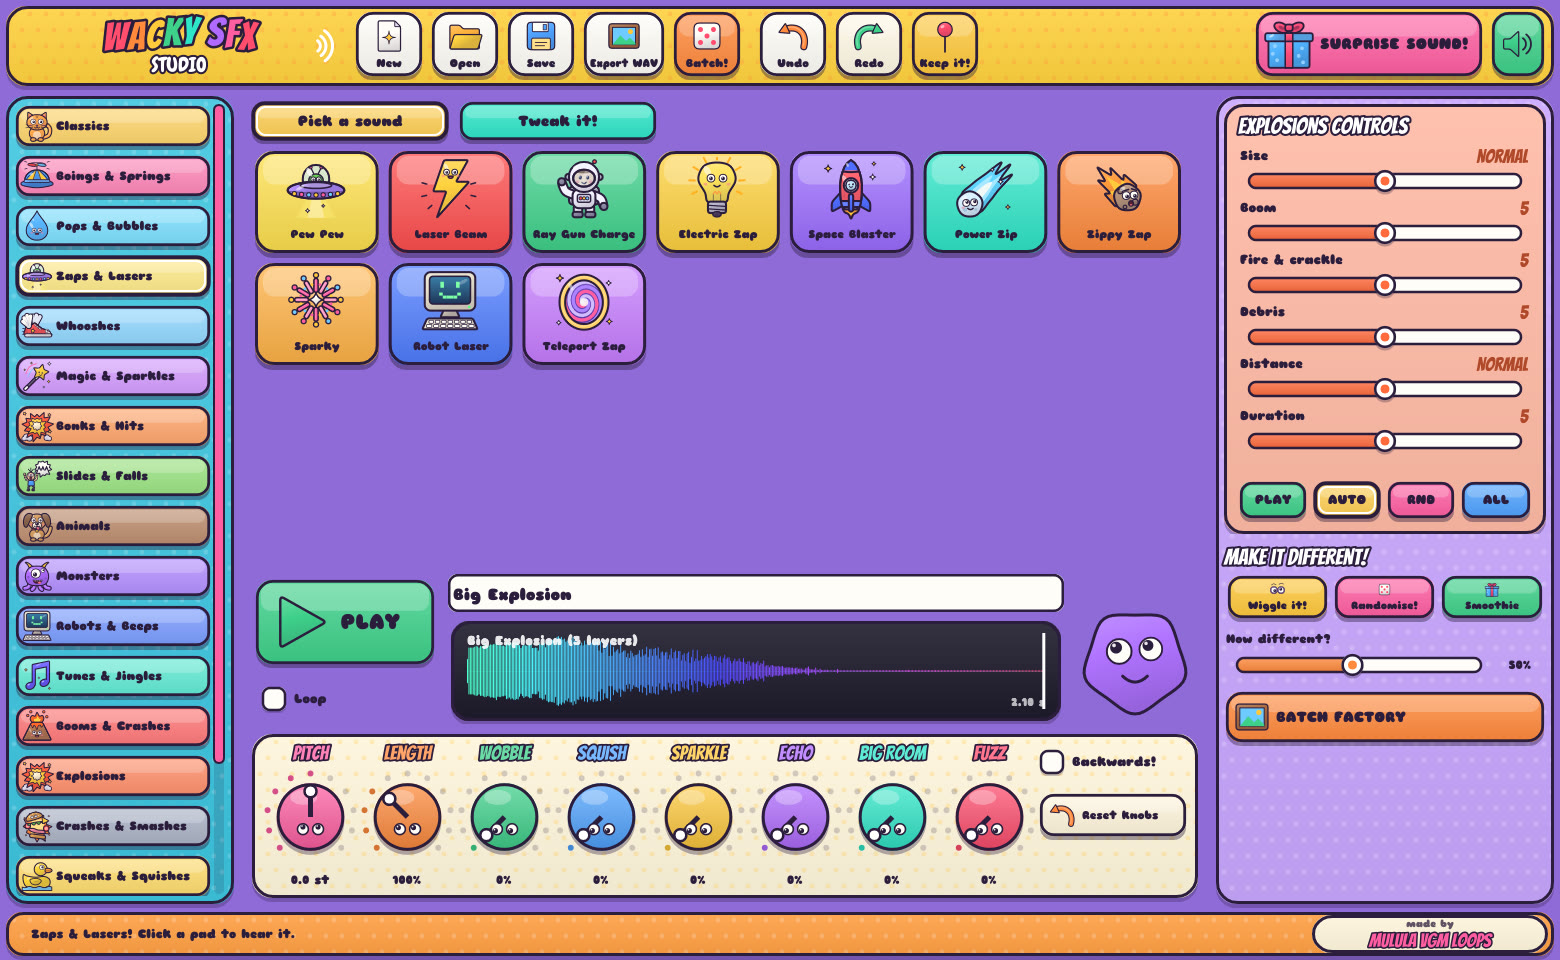Enable the Loop checkbox
Image resolution: width=1560 pixels, height=960 pixels.
tap(274, 699)
